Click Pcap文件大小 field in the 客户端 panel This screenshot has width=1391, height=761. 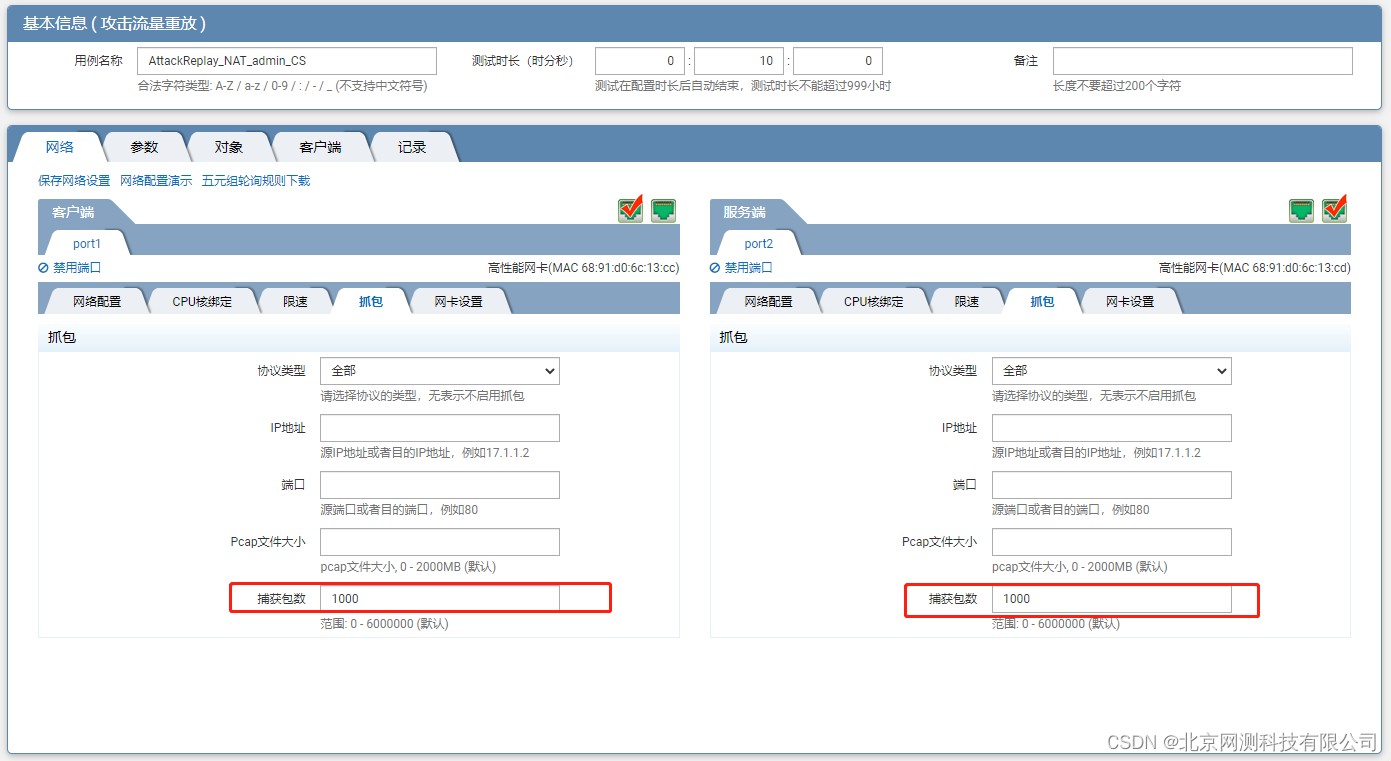(440, 542)
